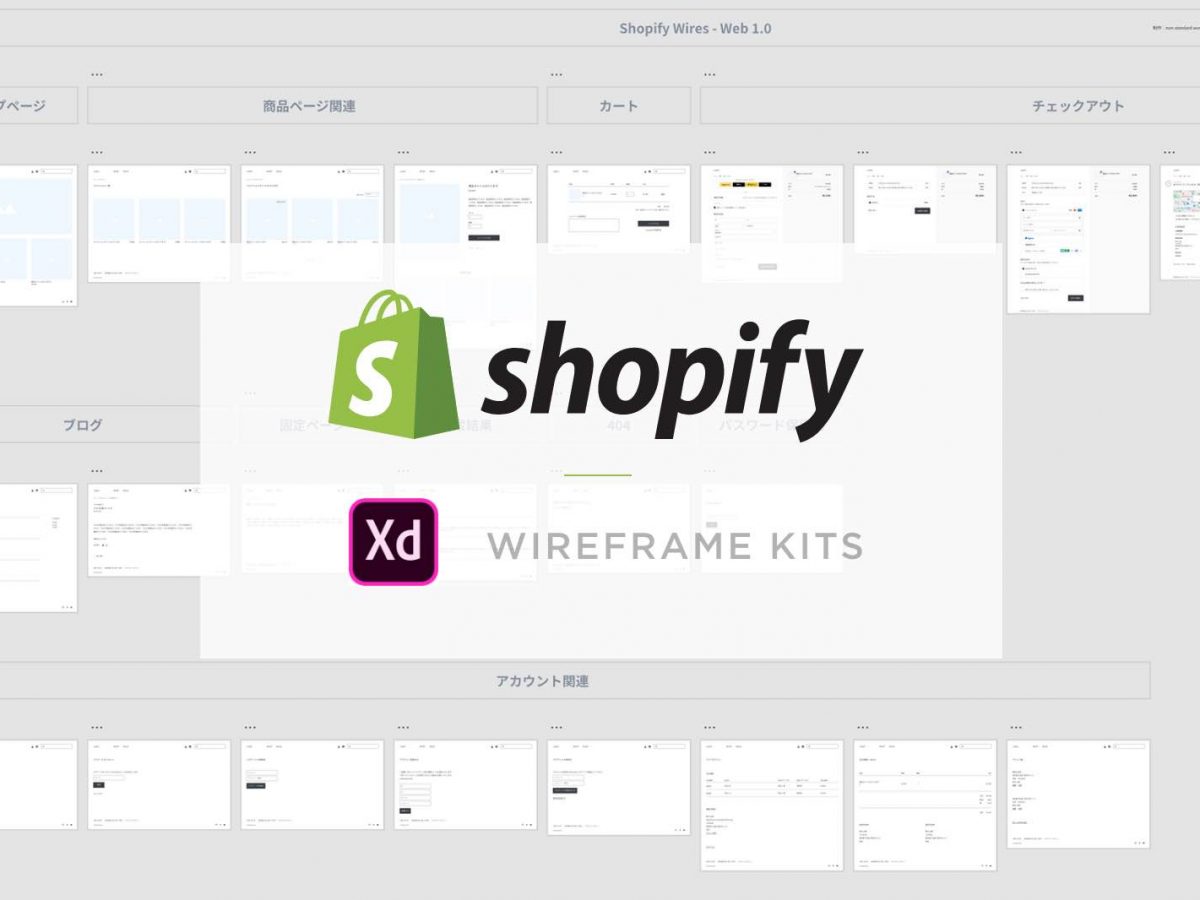Click the WIREFRAME KITS text

tap(674, 546)
